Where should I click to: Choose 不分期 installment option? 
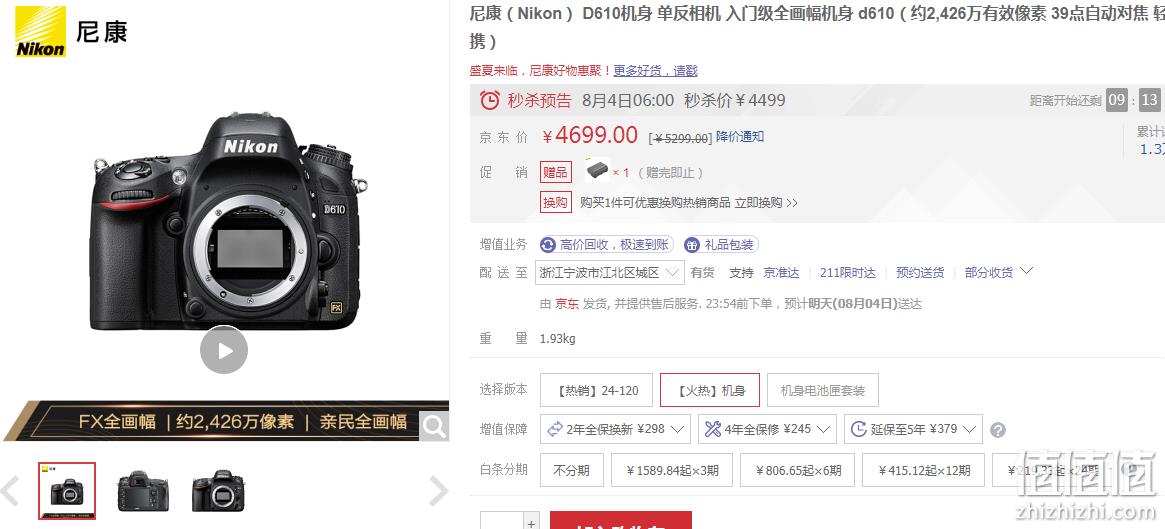tap(571, 470)
